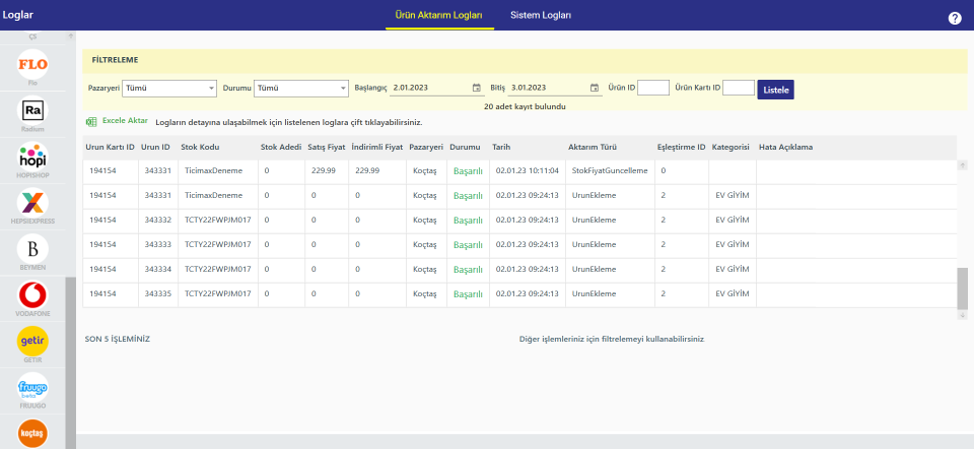Switch to Sistem Logları tab

point(541,15)
